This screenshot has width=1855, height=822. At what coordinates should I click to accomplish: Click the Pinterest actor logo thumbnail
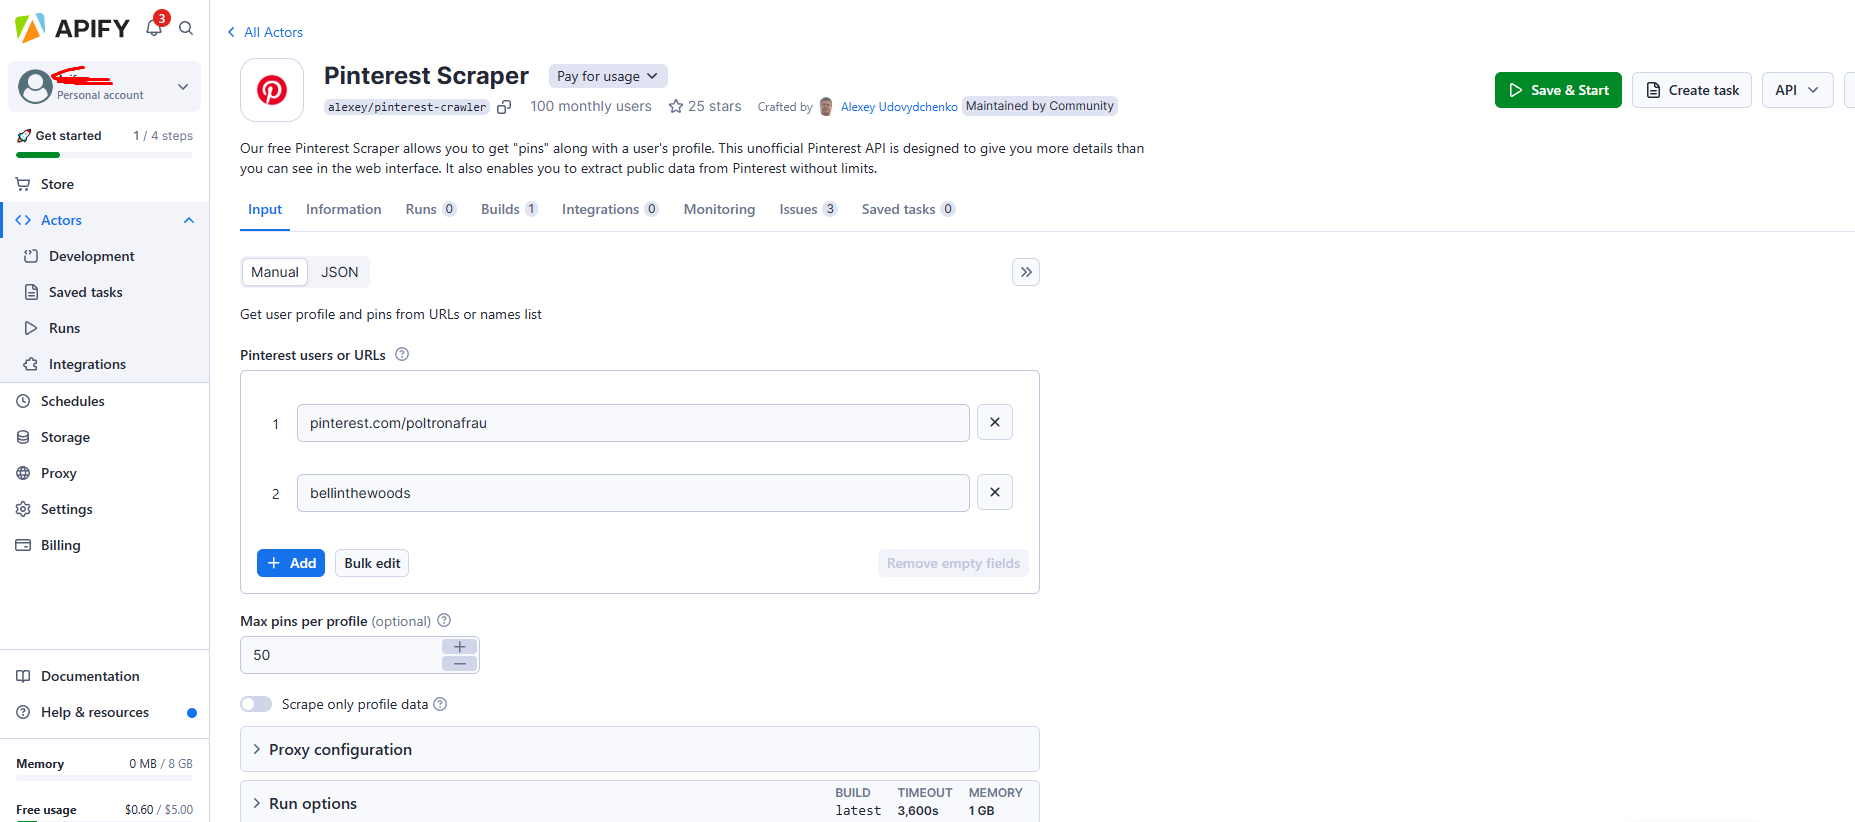(x=272, y=90)
